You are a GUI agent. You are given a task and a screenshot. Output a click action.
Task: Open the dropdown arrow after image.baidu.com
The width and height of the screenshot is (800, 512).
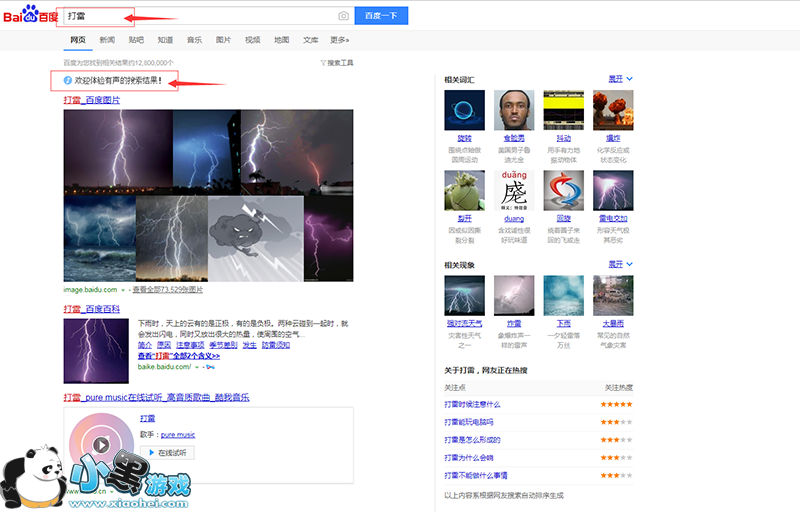tap(122, 290)
